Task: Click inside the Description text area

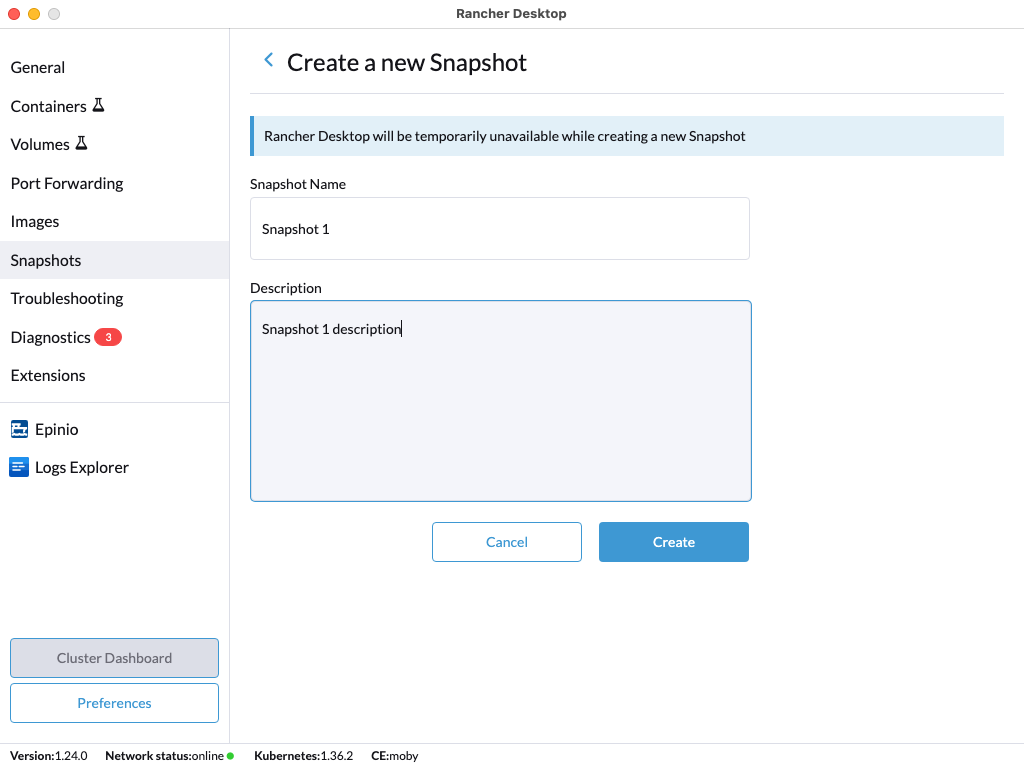Action: pos(500,401)
